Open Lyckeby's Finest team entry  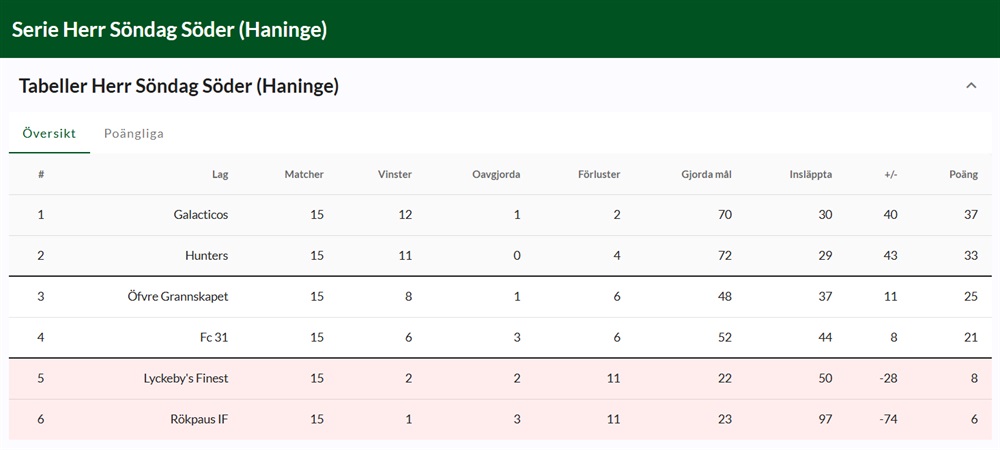185,379
